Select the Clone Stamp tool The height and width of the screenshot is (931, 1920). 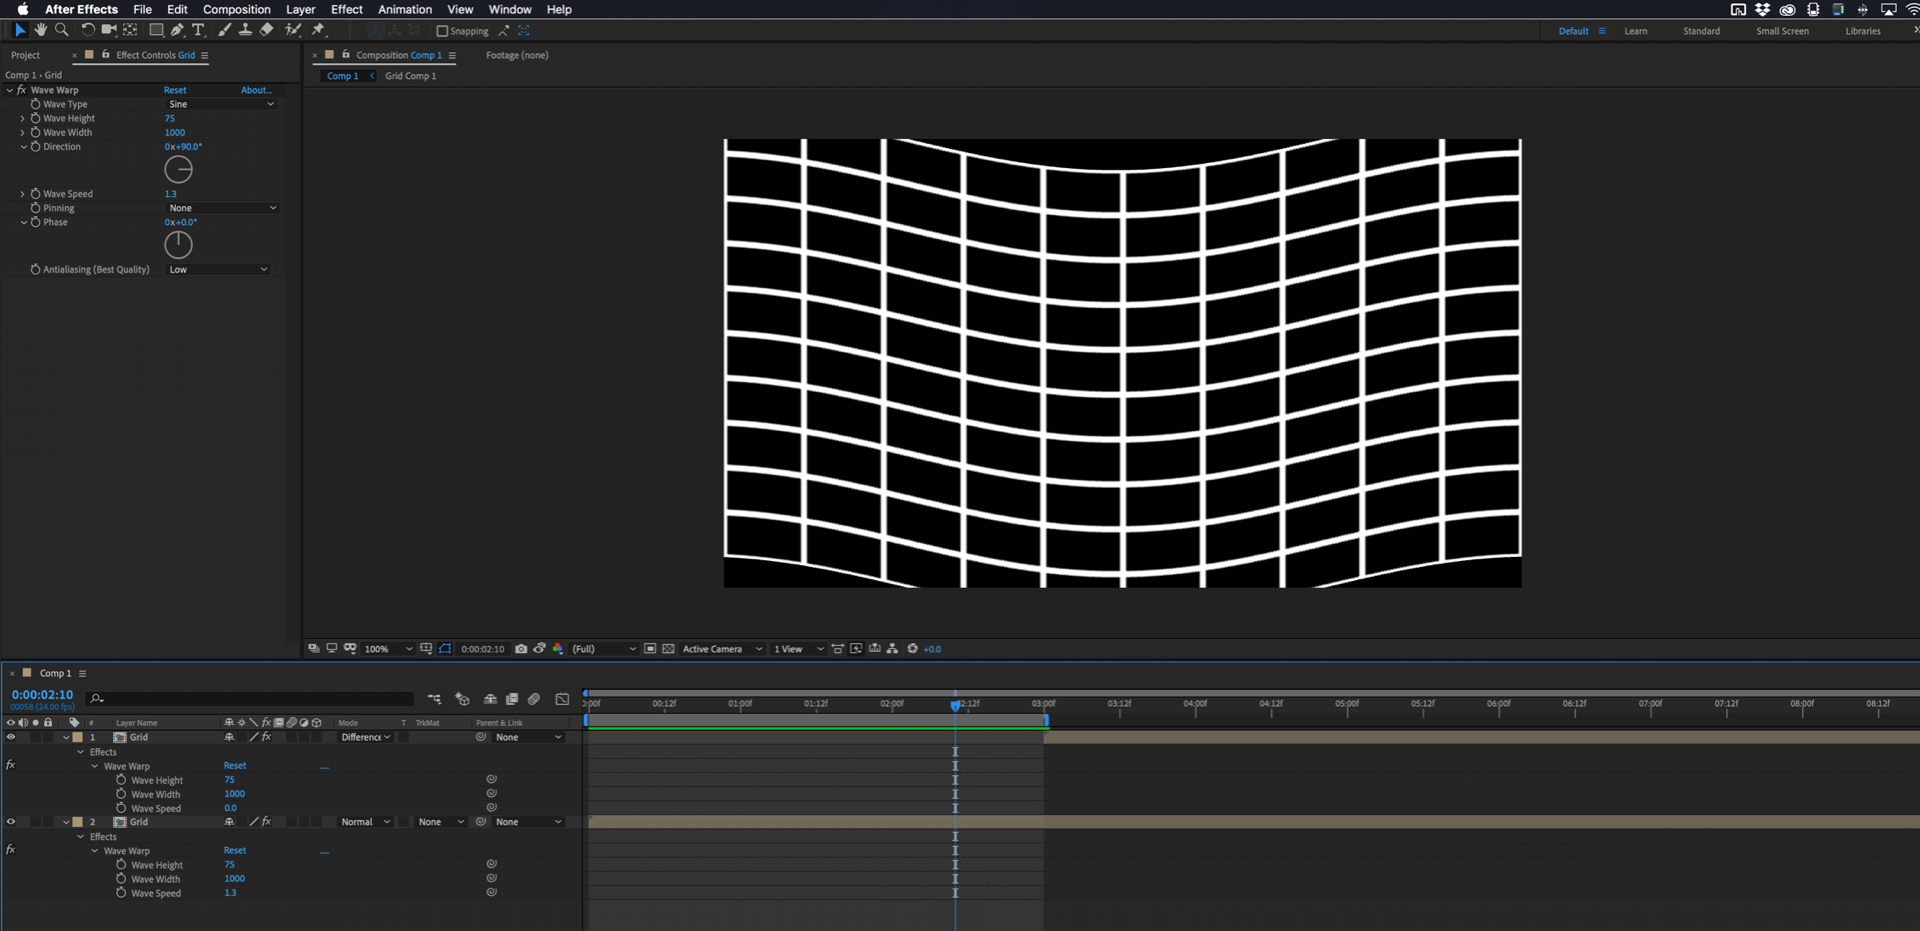[x=245, y=30]
